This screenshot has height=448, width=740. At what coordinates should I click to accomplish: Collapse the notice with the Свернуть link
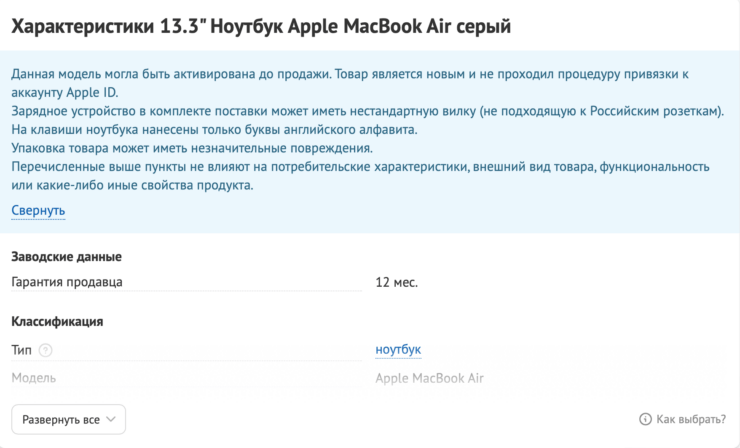pos(38,211)
